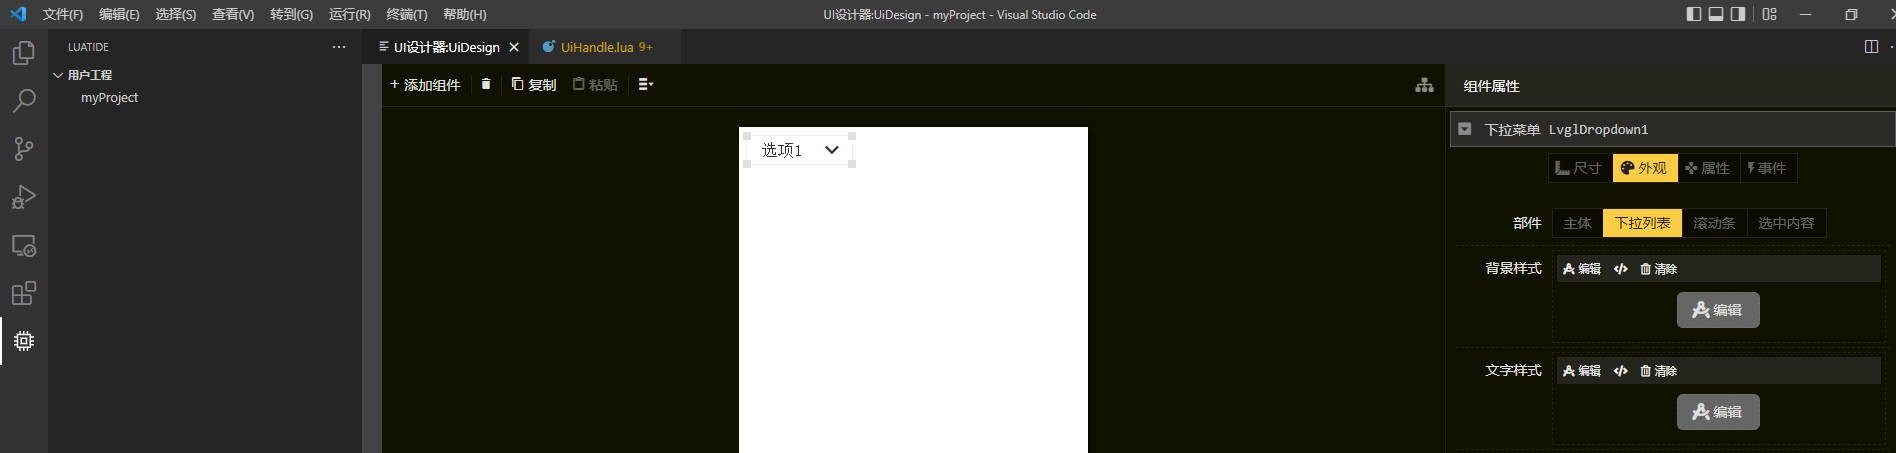The width and height of the screenshot is (1896, 453).
Task: Open the Extensions view
Action: [x=24, y=293]
